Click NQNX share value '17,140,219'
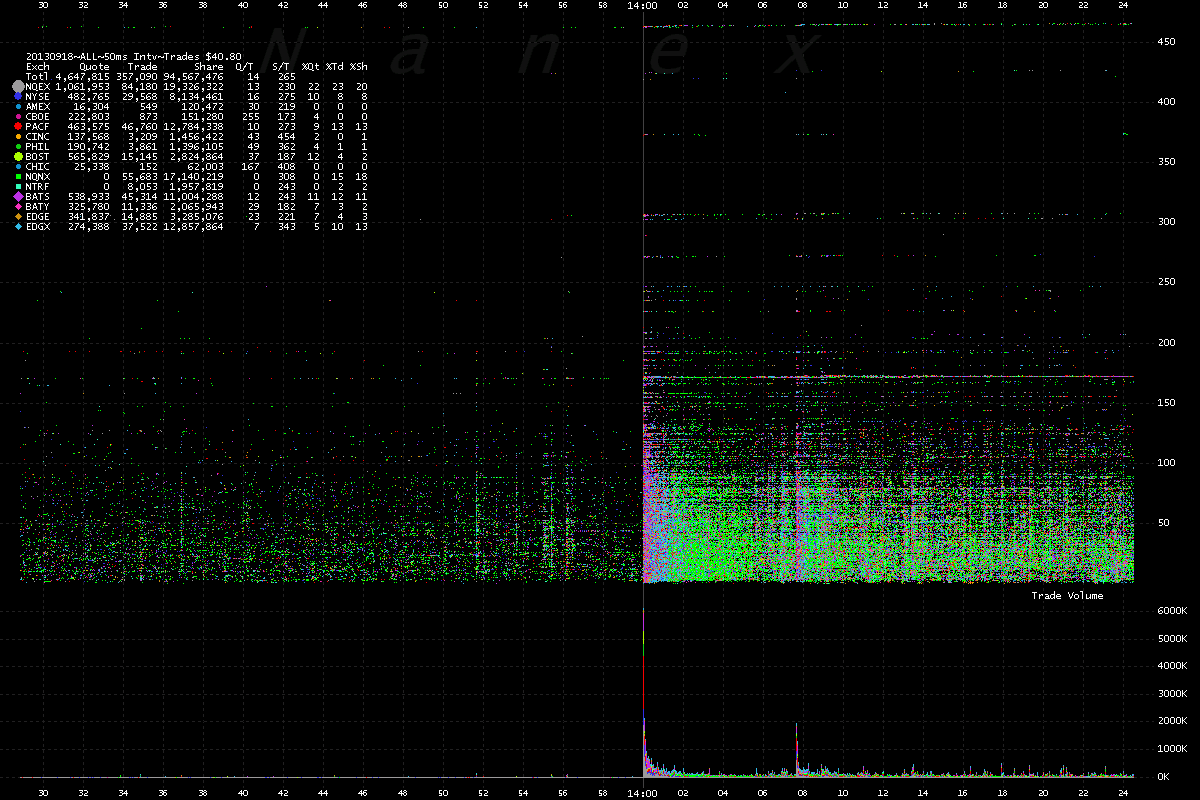The image size is (1200, 800). [193, 177]
